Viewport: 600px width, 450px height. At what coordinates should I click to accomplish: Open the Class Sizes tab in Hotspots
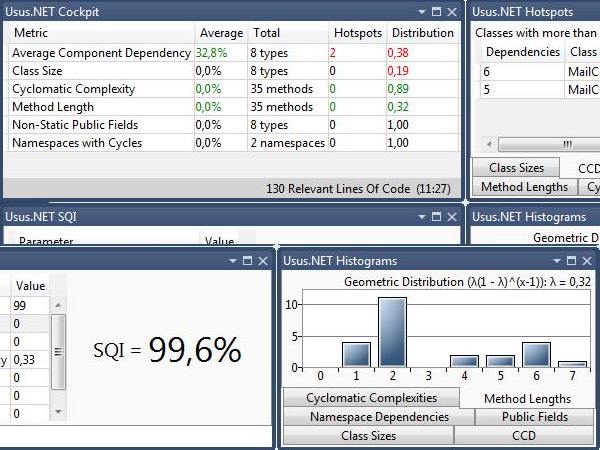[516, 168]
